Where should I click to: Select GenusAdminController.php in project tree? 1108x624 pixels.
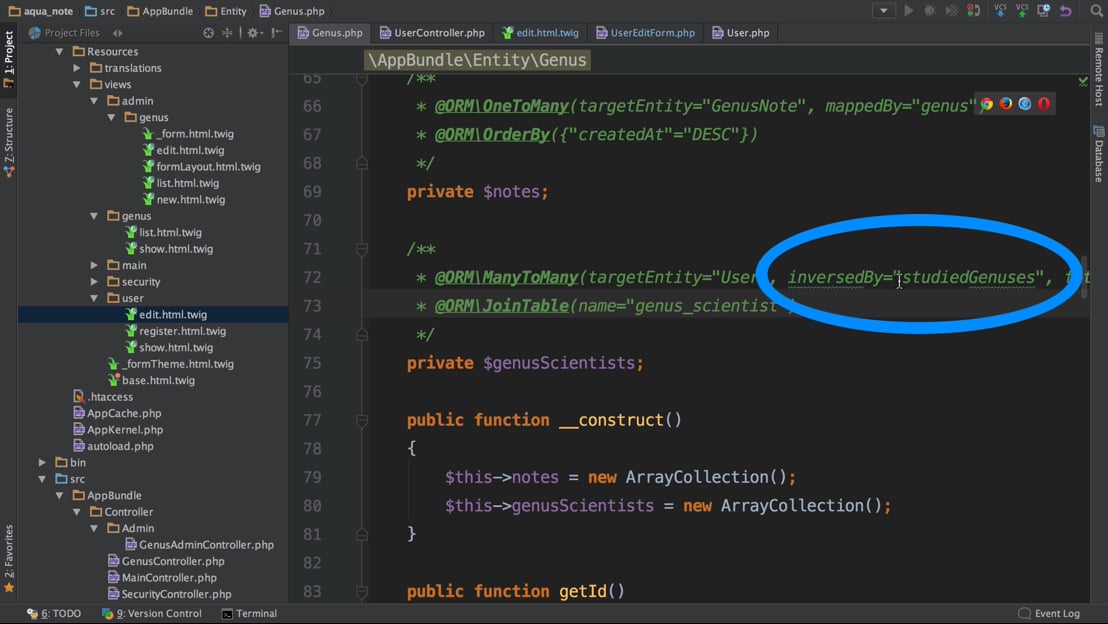coord(206,545)
